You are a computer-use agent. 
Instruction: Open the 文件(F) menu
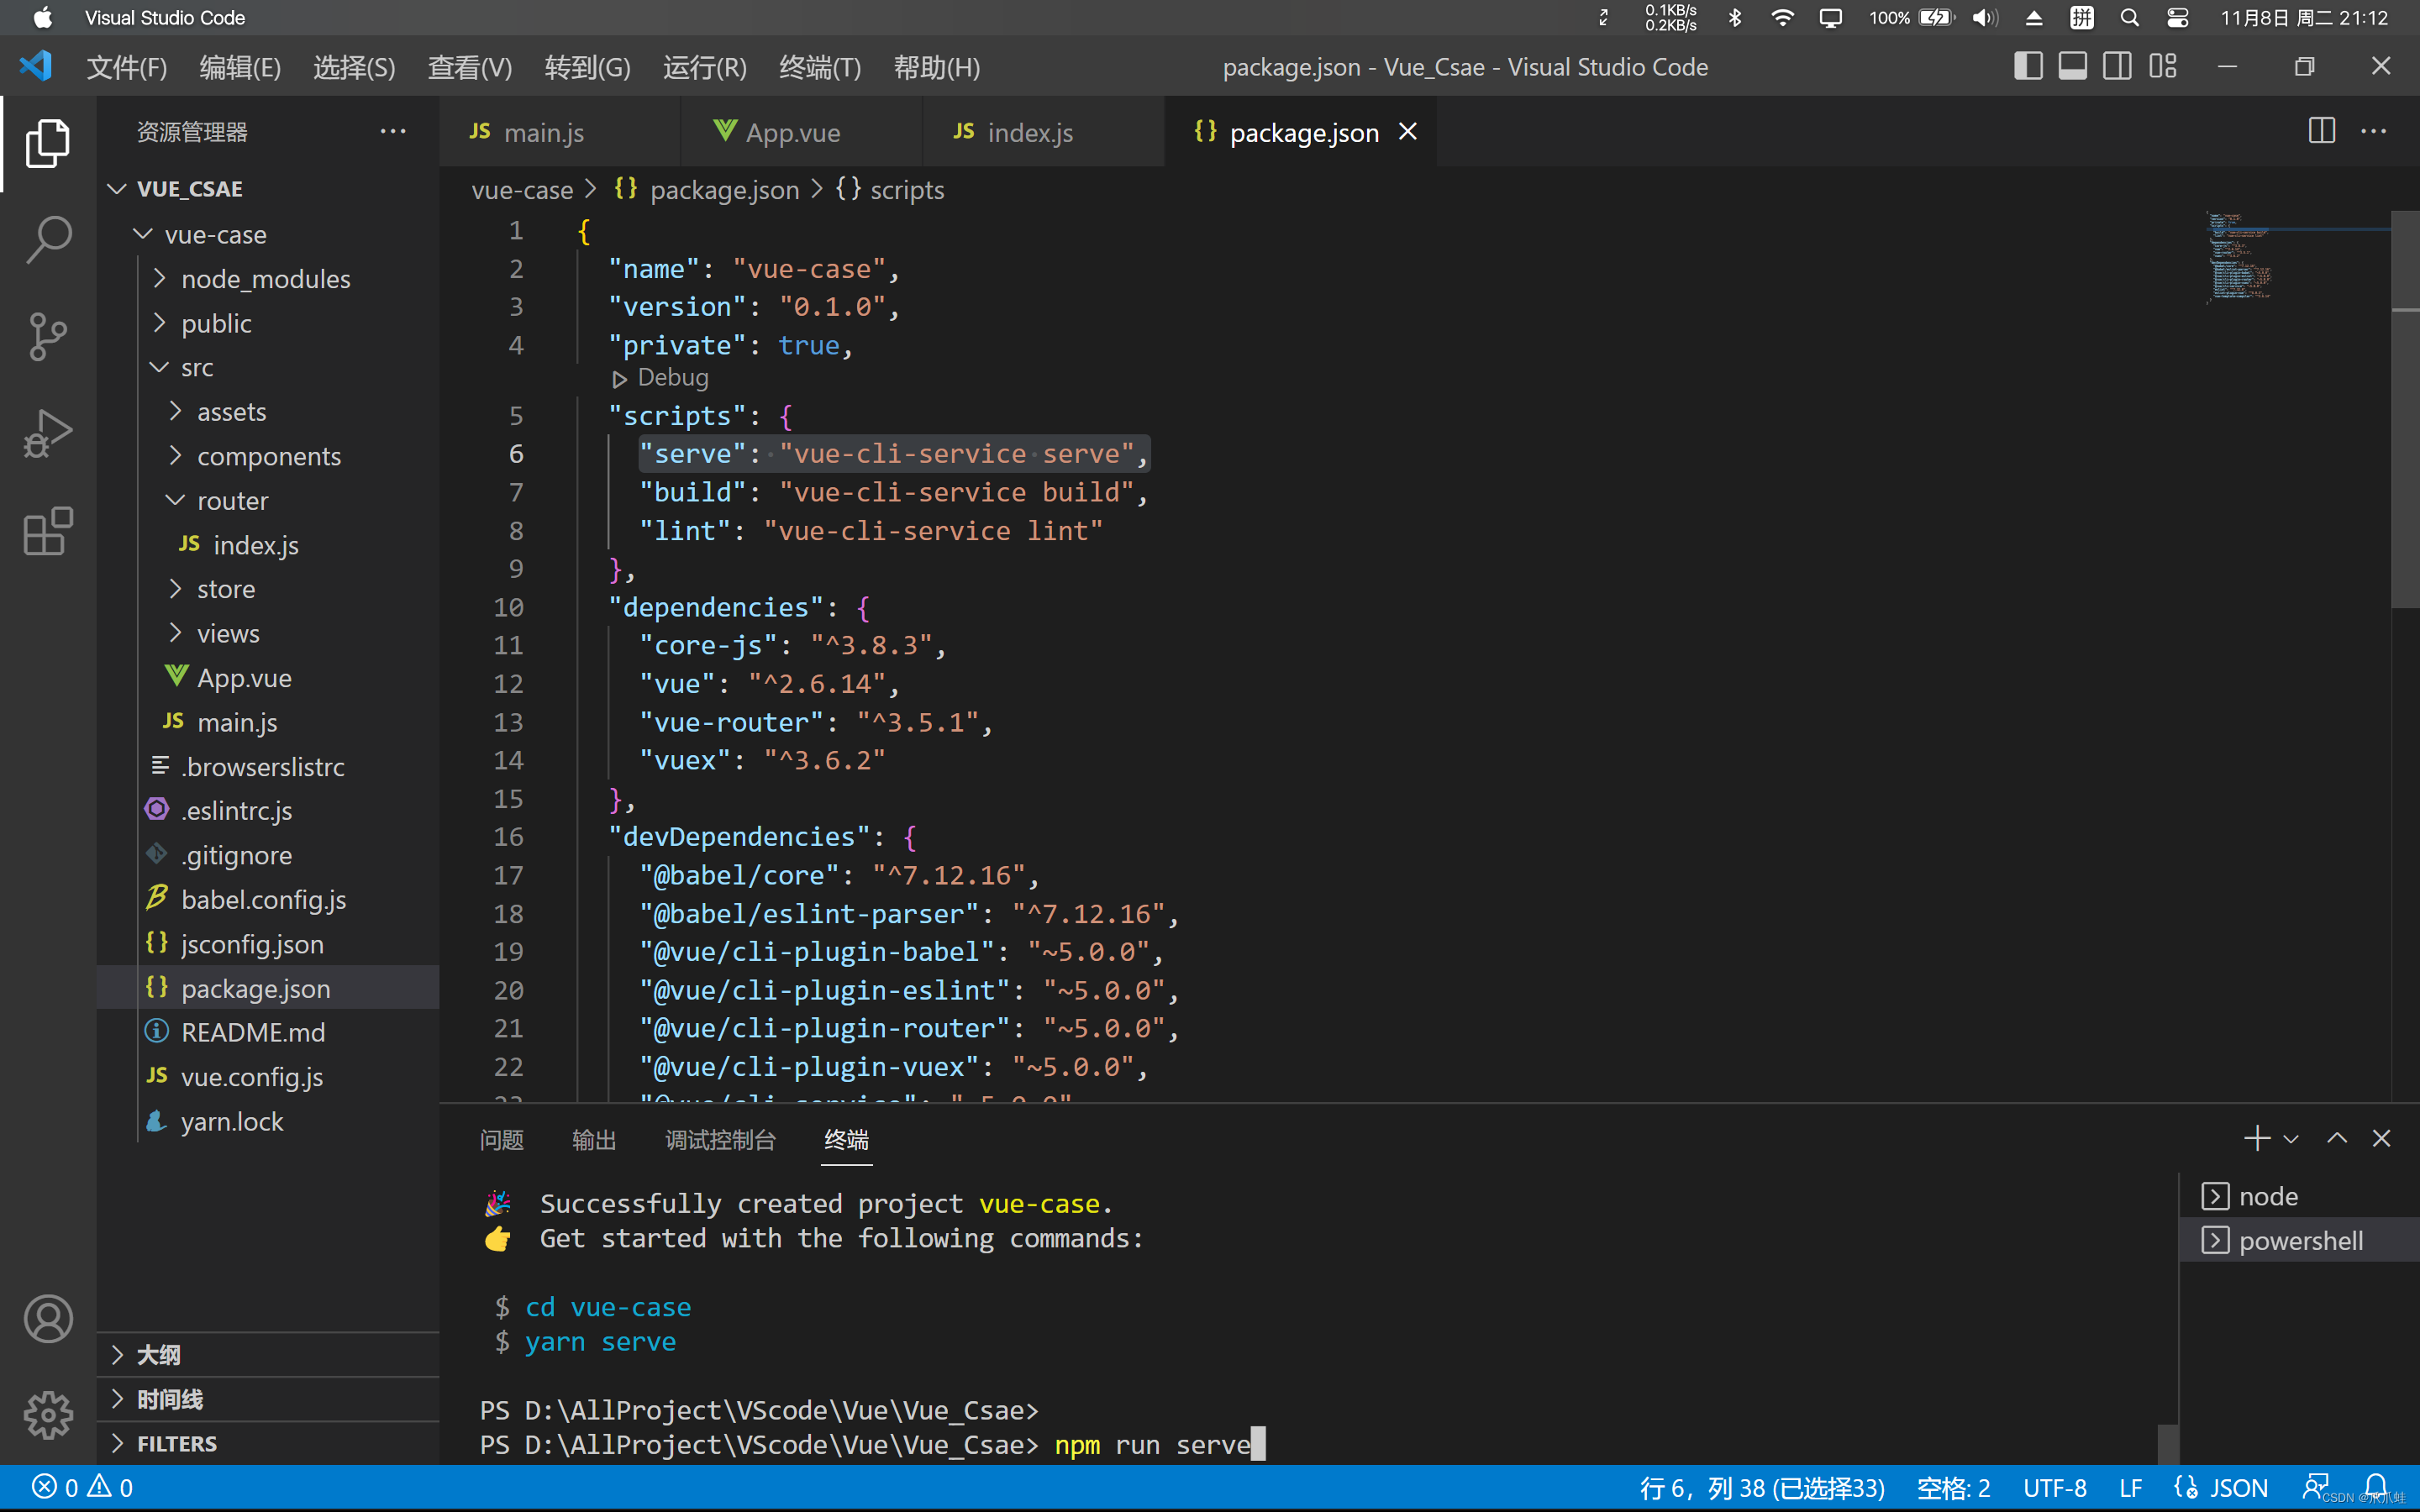[126, 67]
